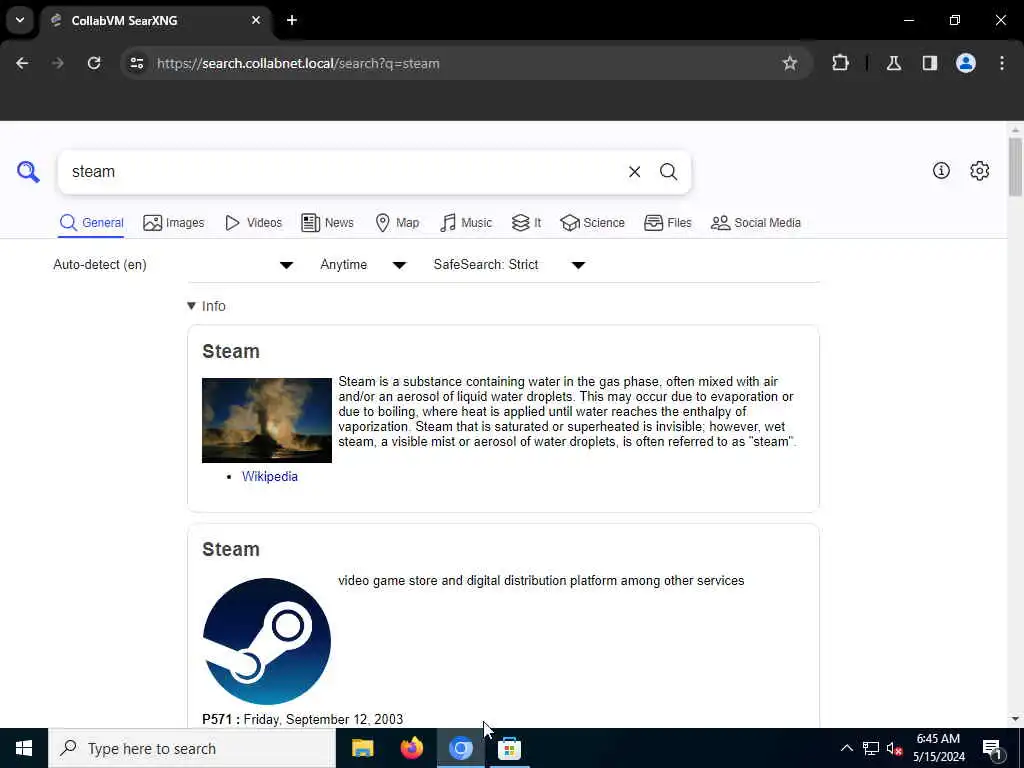The image size is (1024, 768).
Task: Open File Explorer from taskbar
Action: click(x=362, y=748)
